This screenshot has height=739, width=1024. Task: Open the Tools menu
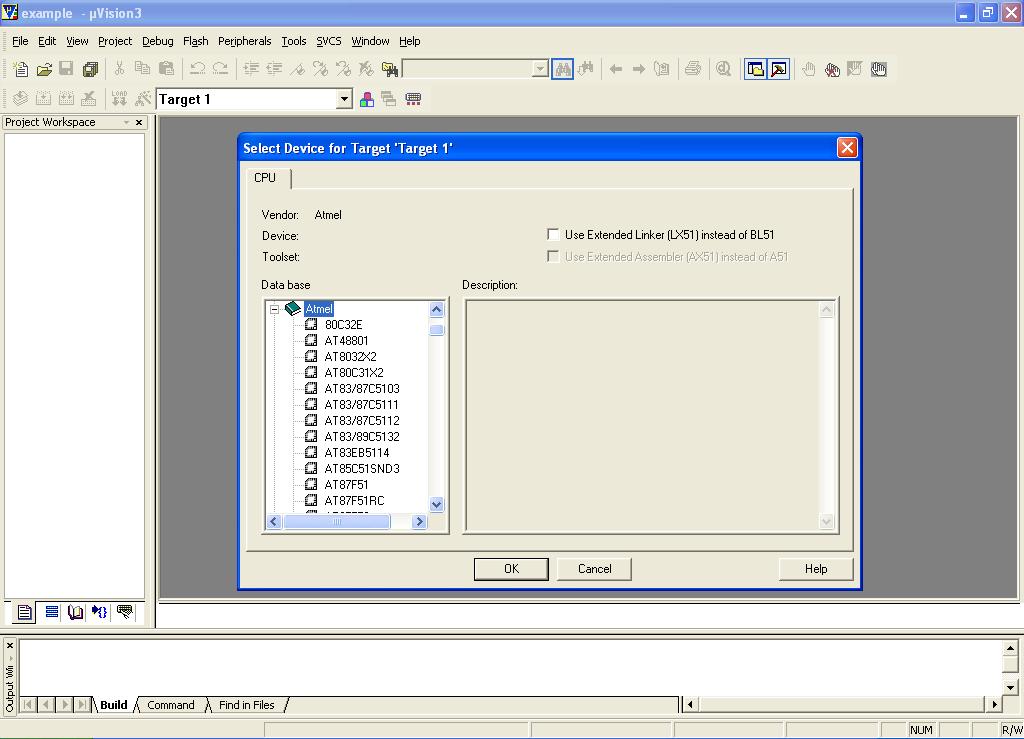click(294, 41)
